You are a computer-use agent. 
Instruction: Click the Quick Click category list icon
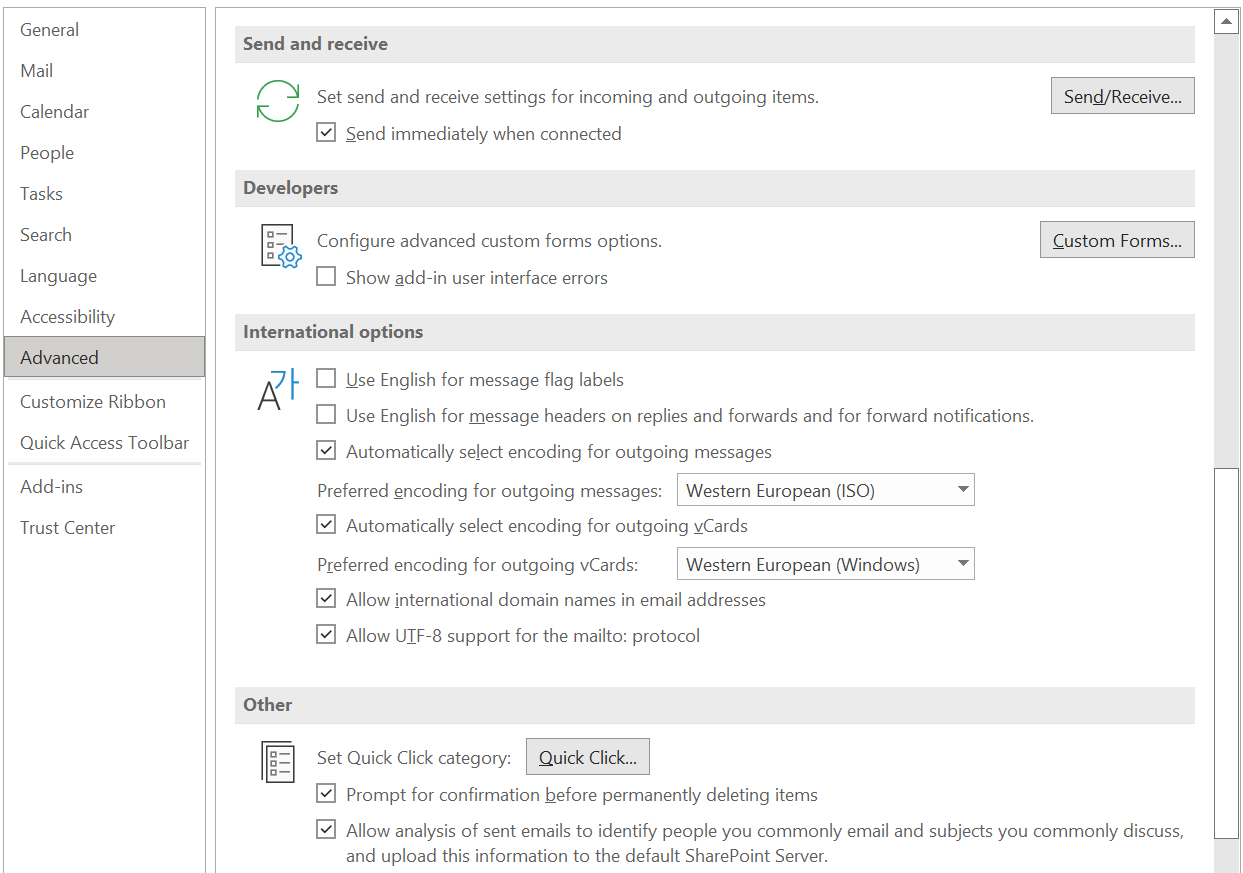[x=277, y=762]
